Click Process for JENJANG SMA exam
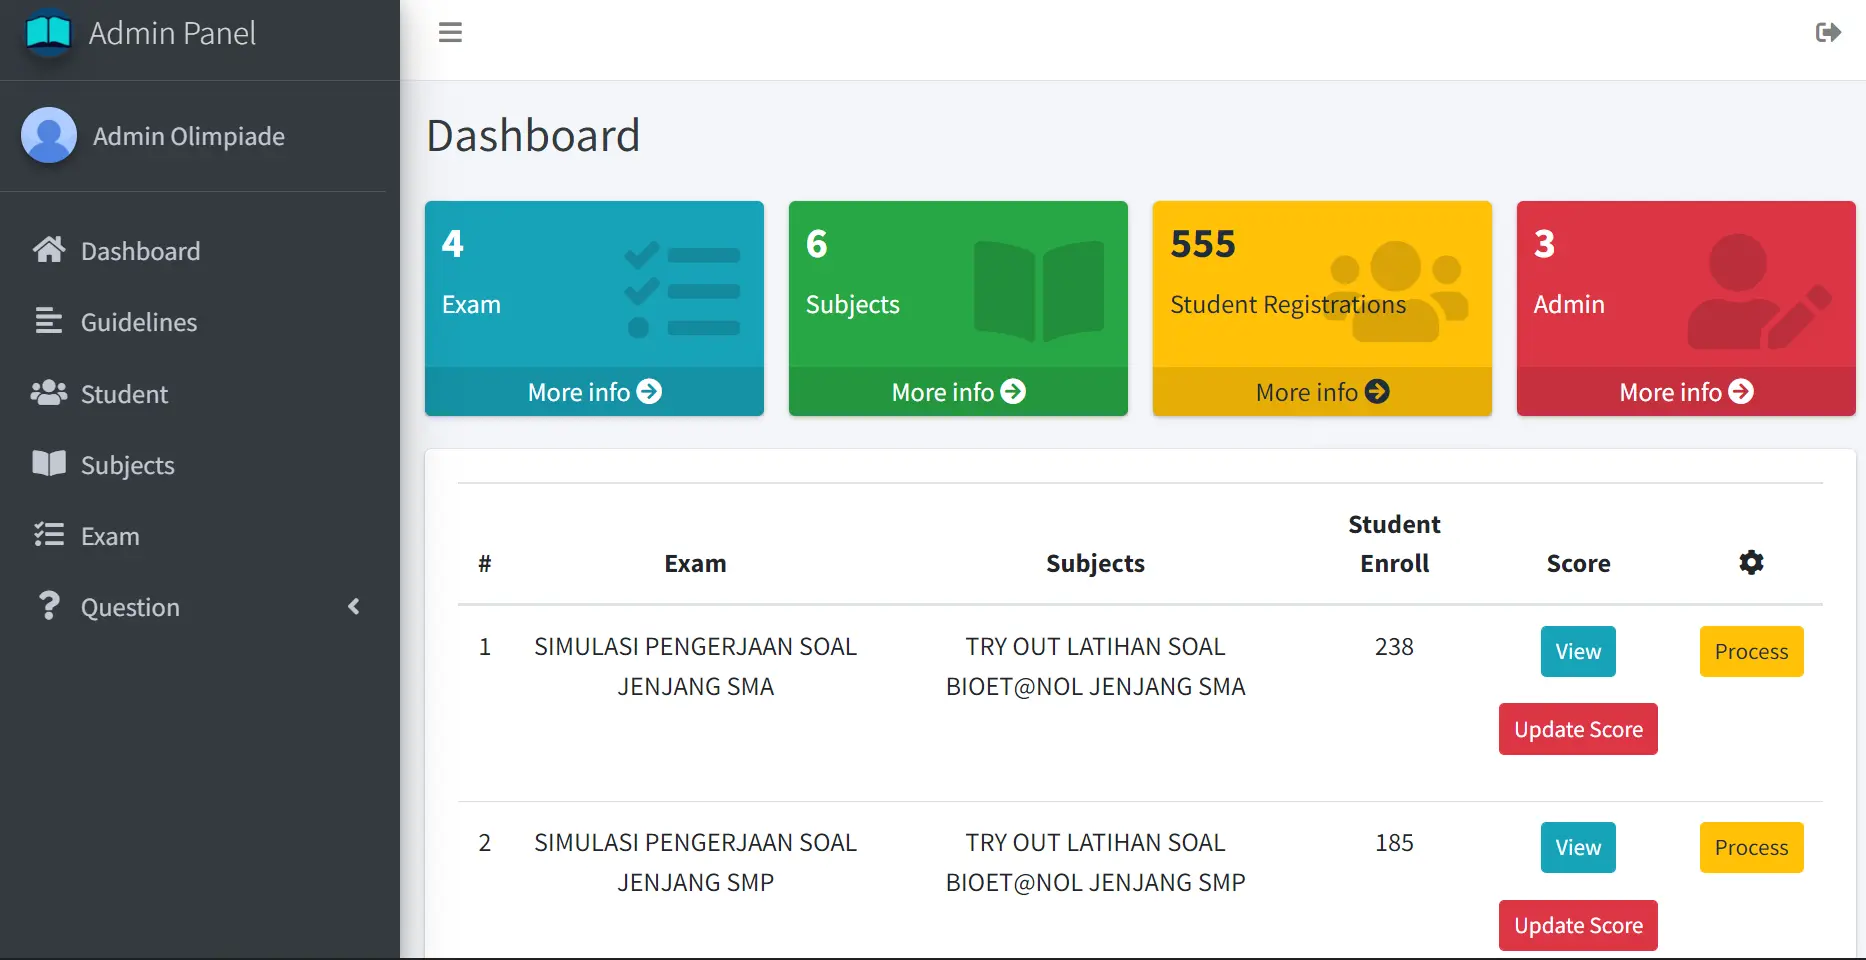The width and height of the screenshot is (1866, 960). pos(1751,651)
